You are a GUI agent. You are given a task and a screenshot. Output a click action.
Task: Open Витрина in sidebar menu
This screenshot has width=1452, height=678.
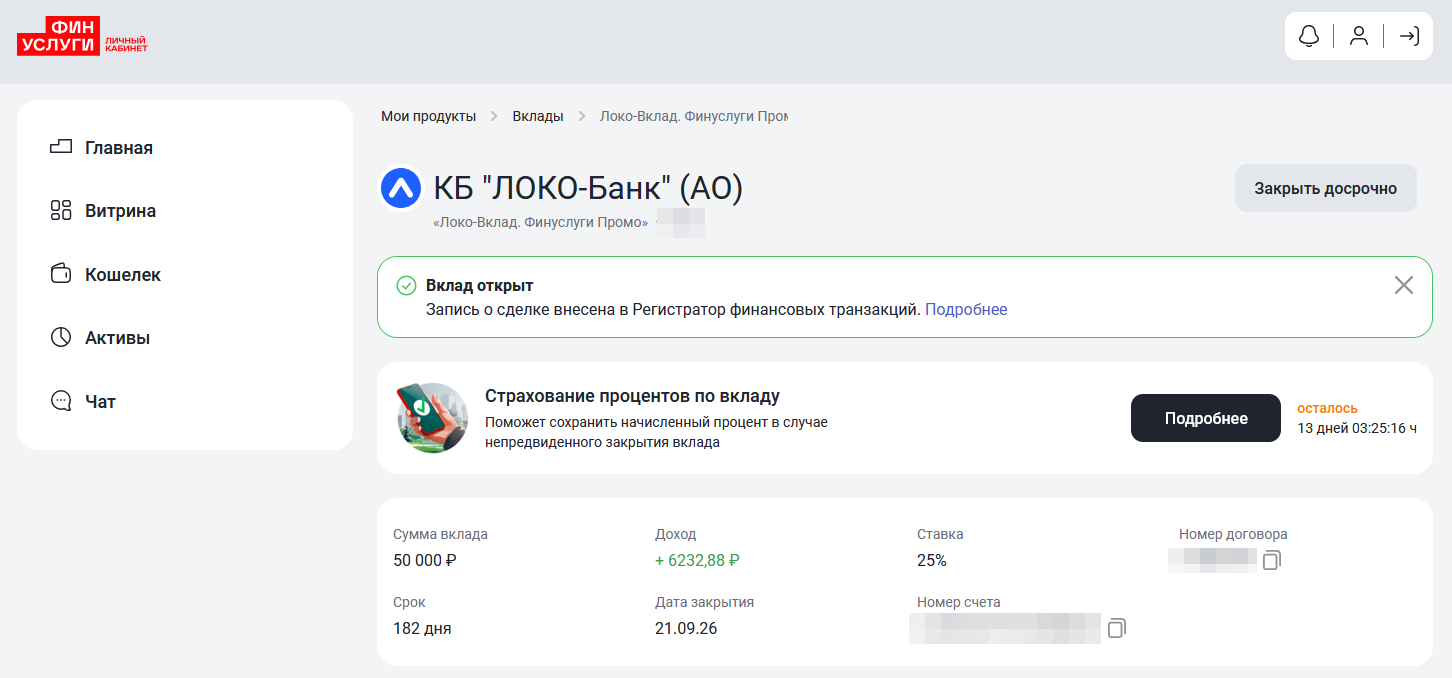click(120, 211)
